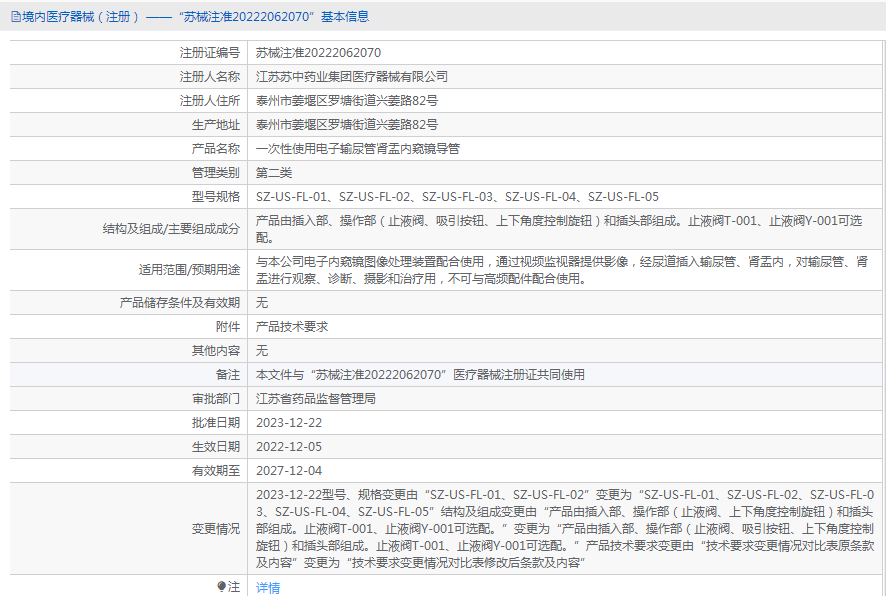Open the 详情 link

point(268,588)
